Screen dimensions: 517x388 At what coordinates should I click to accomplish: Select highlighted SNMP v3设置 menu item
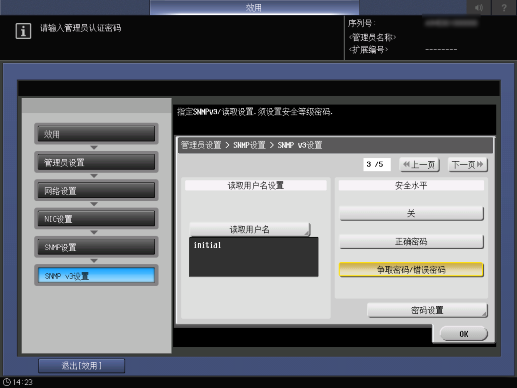(x=96, y=276)
